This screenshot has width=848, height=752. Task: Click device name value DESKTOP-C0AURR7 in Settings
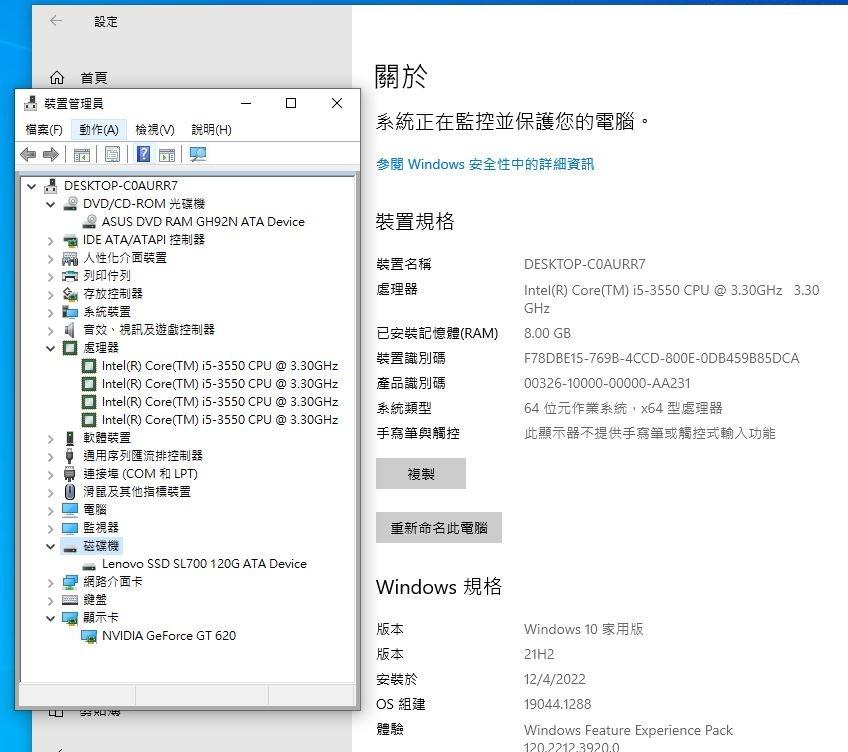(585, 264)
